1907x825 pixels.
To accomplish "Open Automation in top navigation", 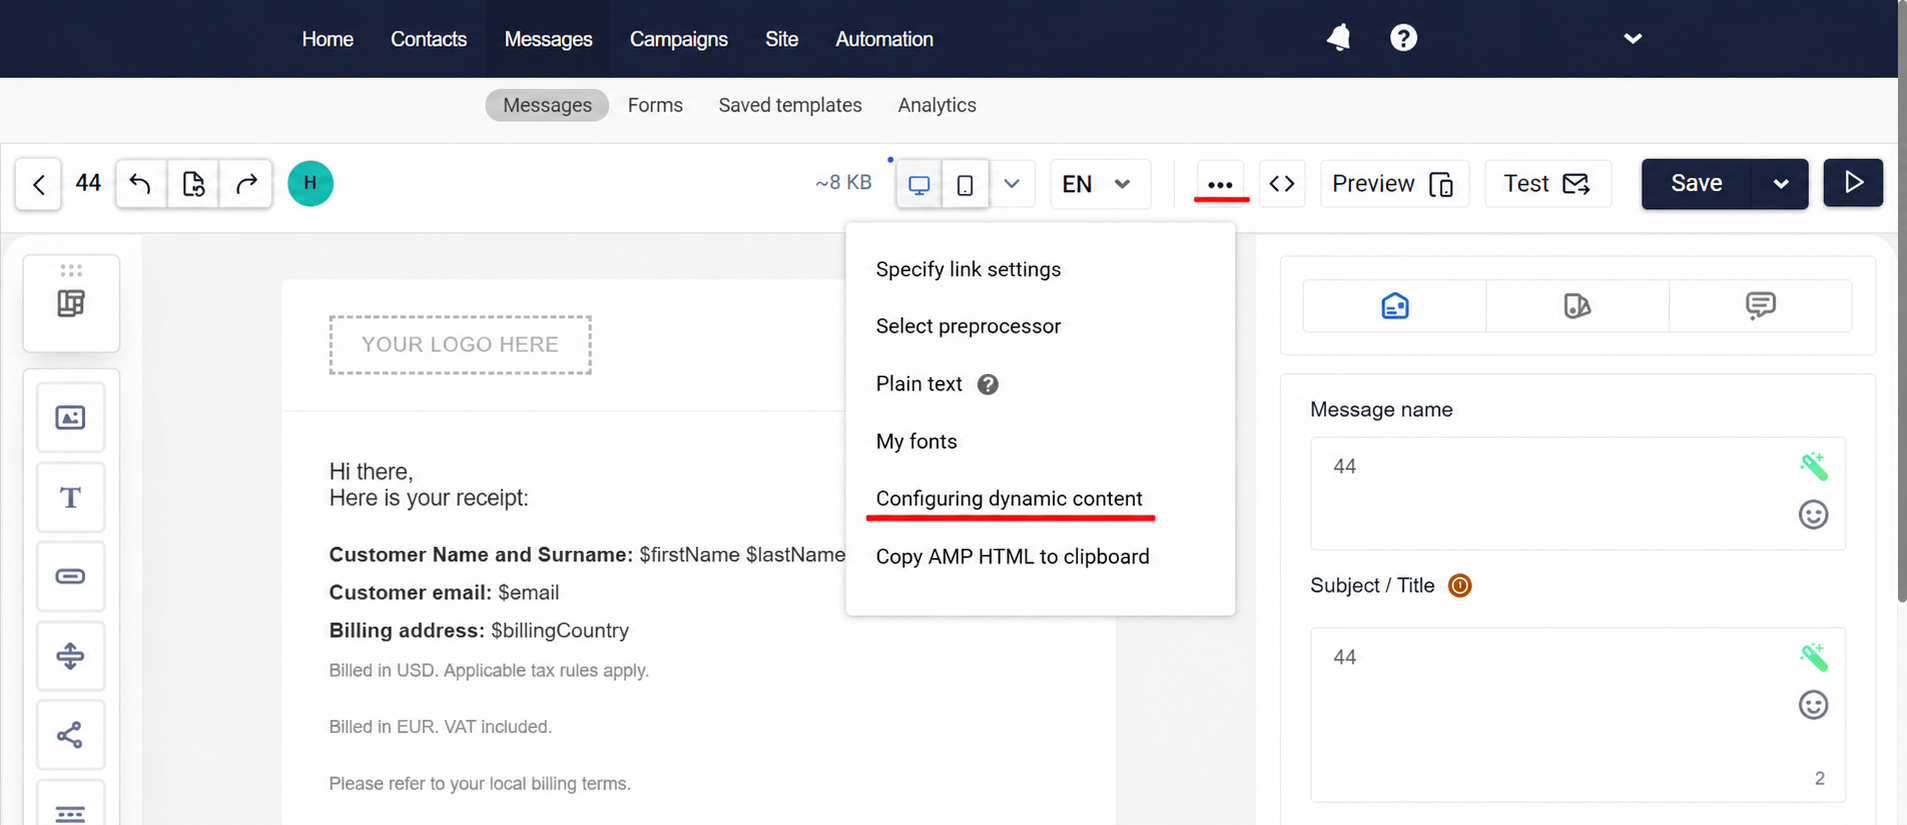I will pos(884,39).
